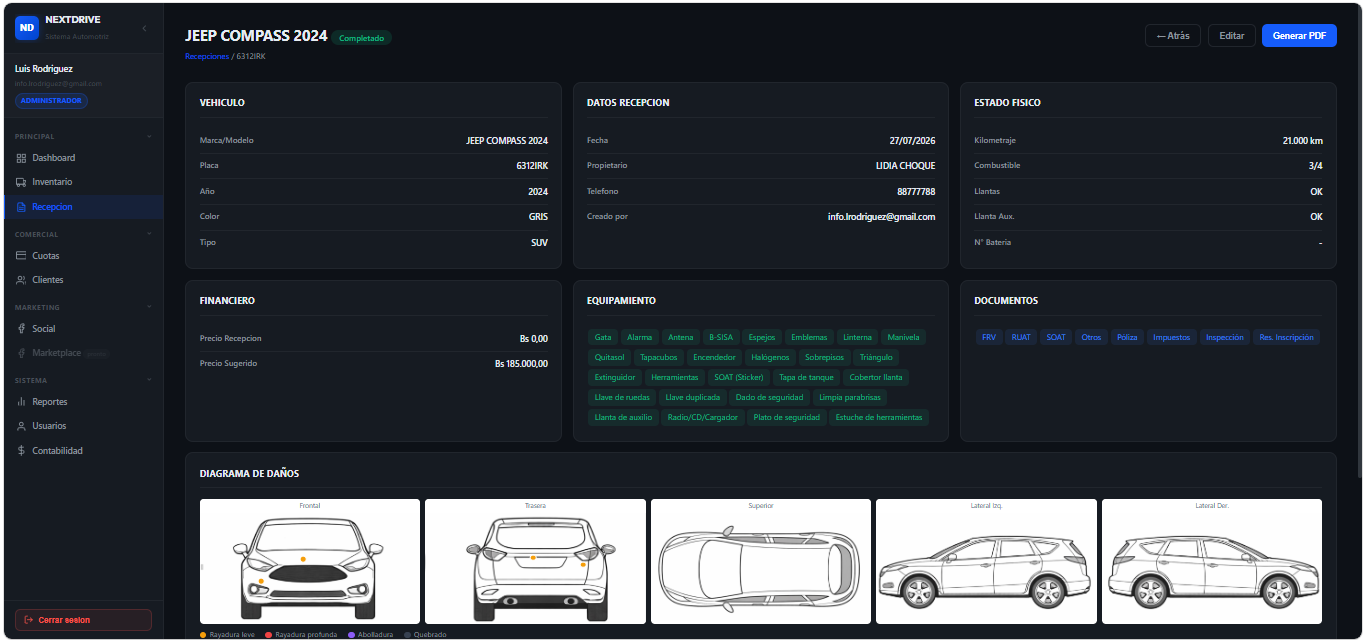Collapse the SISTEMA section

click(x=149, y=380)
